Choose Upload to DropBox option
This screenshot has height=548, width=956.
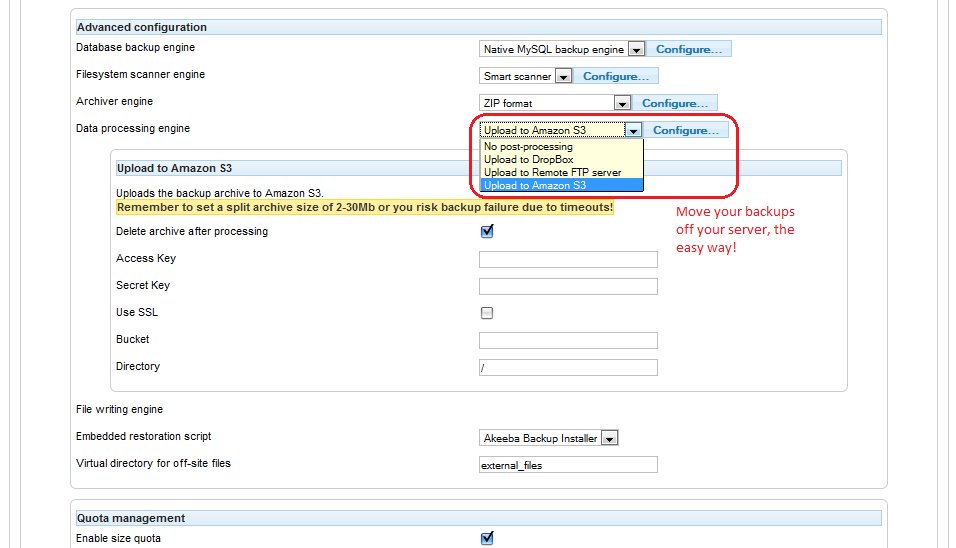(562, 159)
